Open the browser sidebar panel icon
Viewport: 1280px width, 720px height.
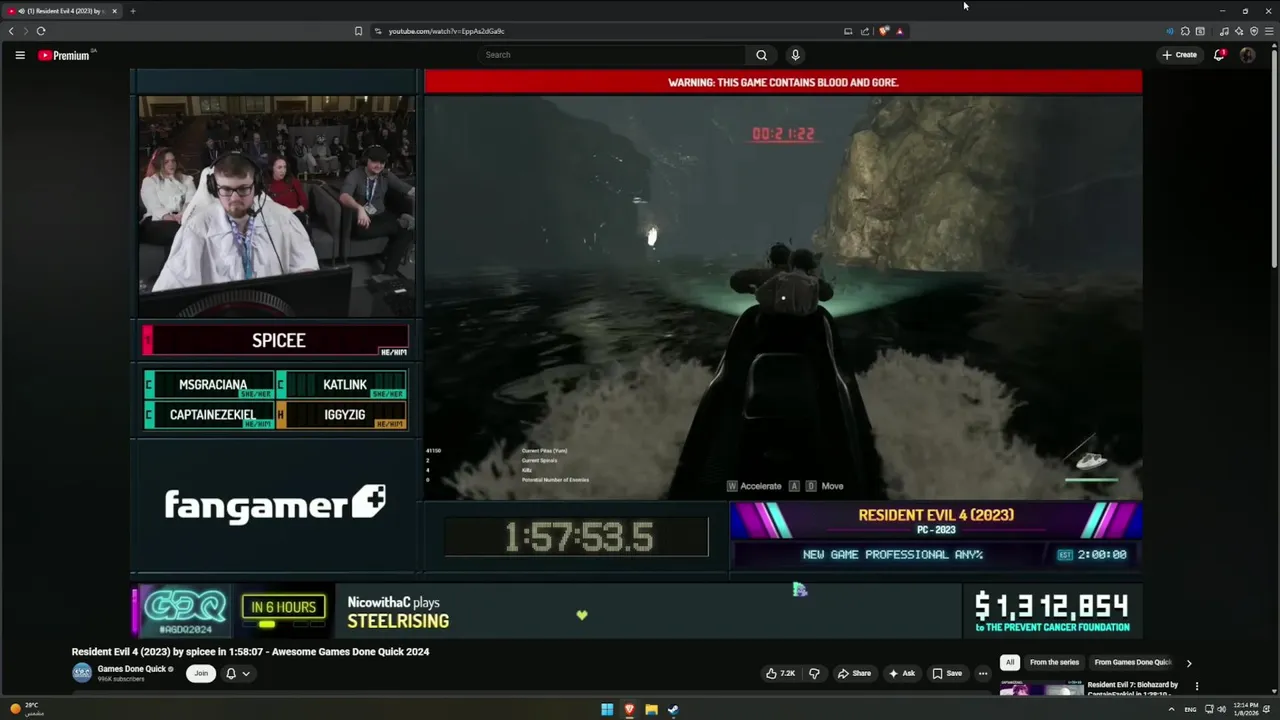click(1200, 31)
